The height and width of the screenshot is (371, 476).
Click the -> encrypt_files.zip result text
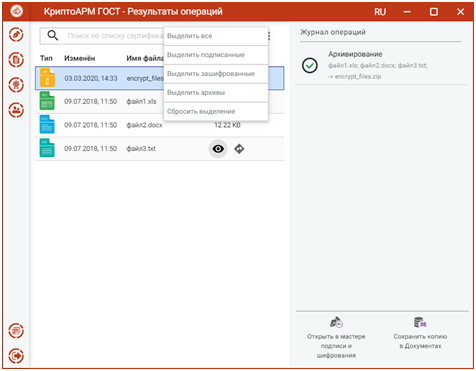click(x=354, y=76)
